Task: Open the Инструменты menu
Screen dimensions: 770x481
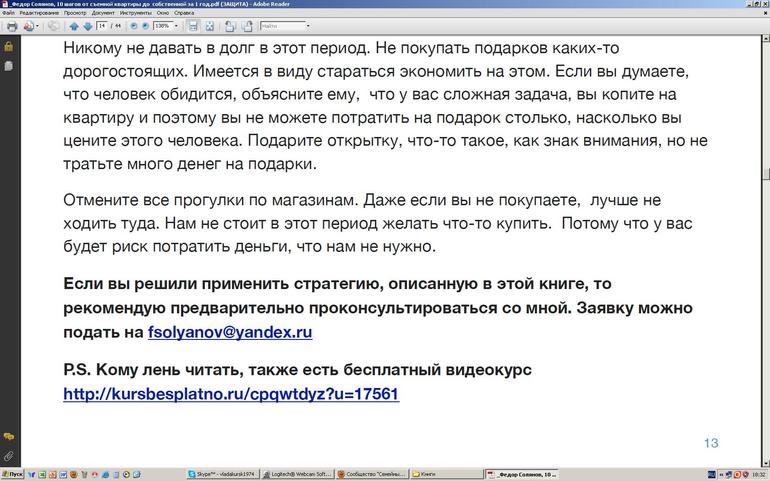Action: coord(135,13)
